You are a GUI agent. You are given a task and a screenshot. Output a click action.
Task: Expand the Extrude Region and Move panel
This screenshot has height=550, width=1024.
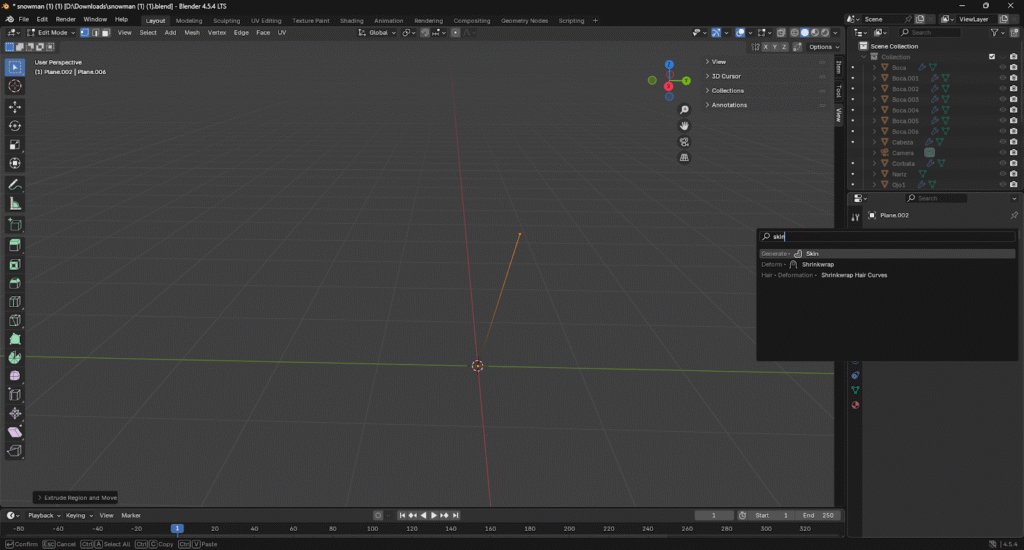76,497
